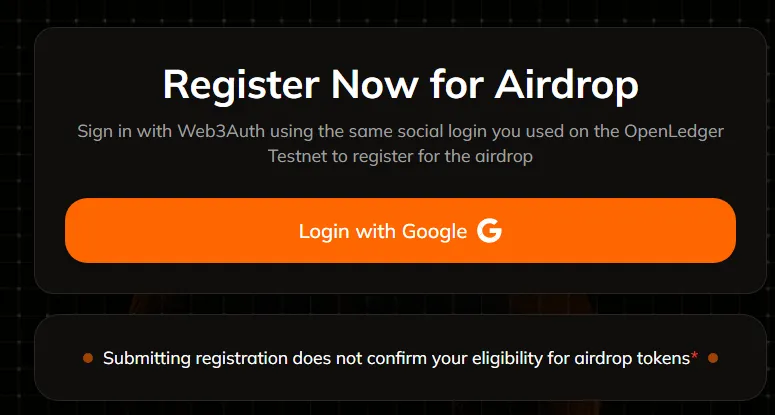Viewport: 775px width, 415px height.
Task: Click the word "Google" on the orange button
Action: 435,232
